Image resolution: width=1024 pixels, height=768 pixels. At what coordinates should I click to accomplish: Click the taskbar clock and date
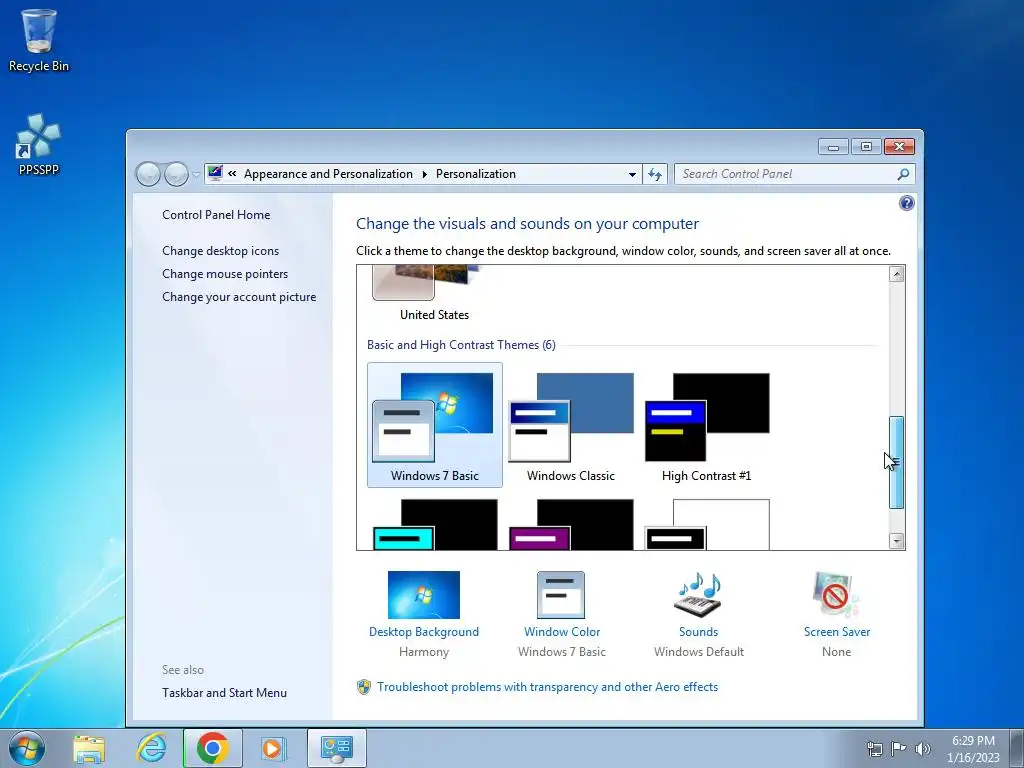pos(973,748)
